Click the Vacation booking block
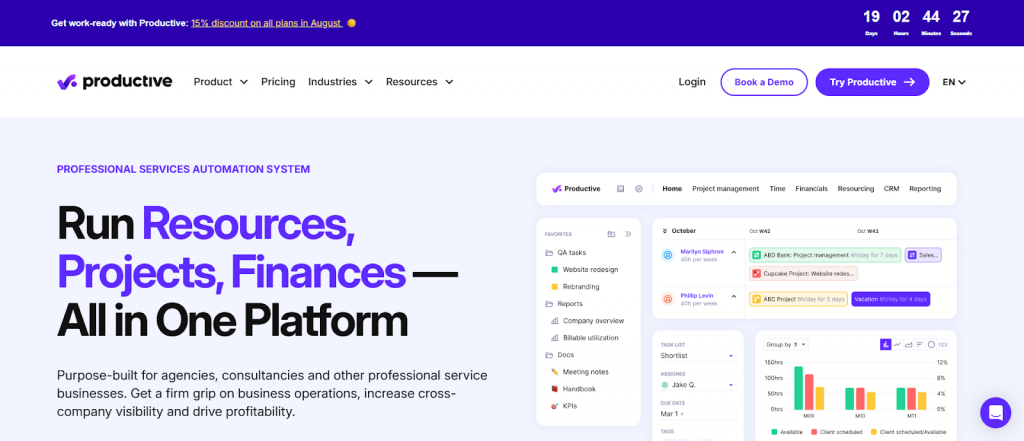Image resolution: width=1024 pixels, height=441 pixels. coord(890,299)
